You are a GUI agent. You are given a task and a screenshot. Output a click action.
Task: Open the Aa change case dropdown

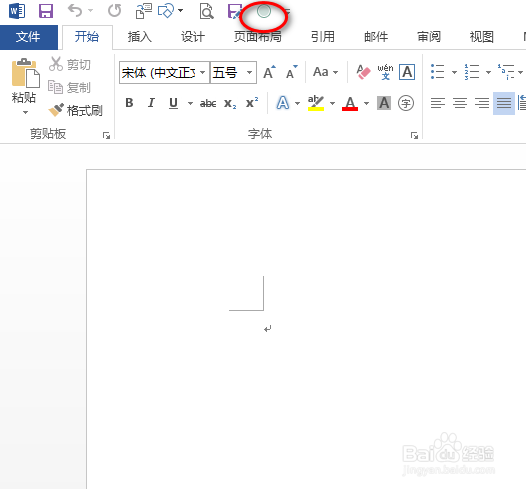(325, 72)
